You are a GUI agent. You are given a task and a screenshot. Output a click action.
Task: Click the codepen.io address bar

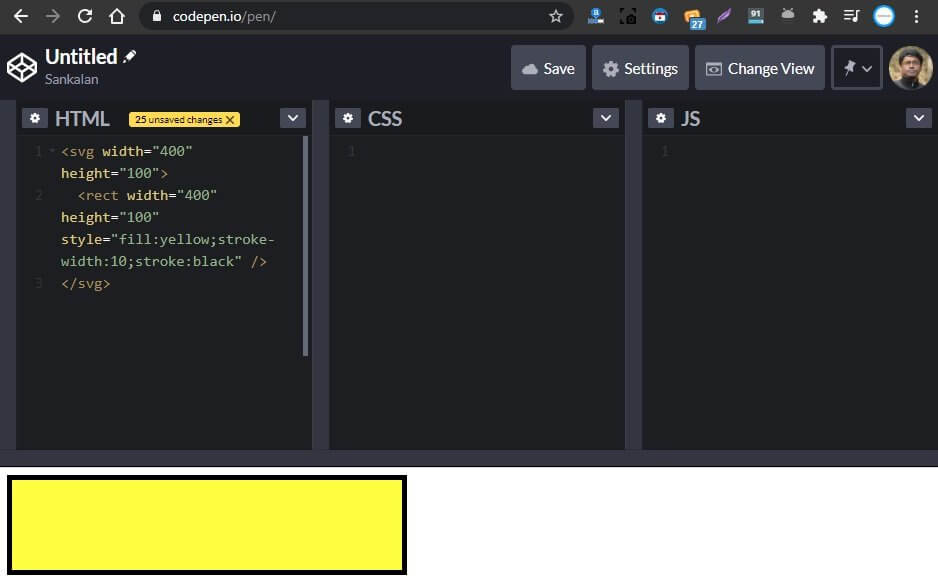[x=356, y=16]
